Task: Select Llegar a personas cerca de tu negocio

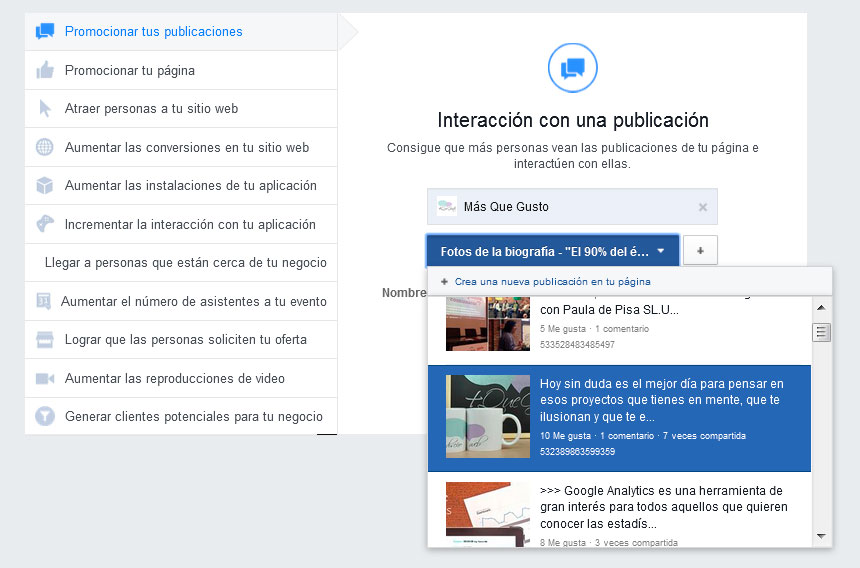Action: (185, 263)
